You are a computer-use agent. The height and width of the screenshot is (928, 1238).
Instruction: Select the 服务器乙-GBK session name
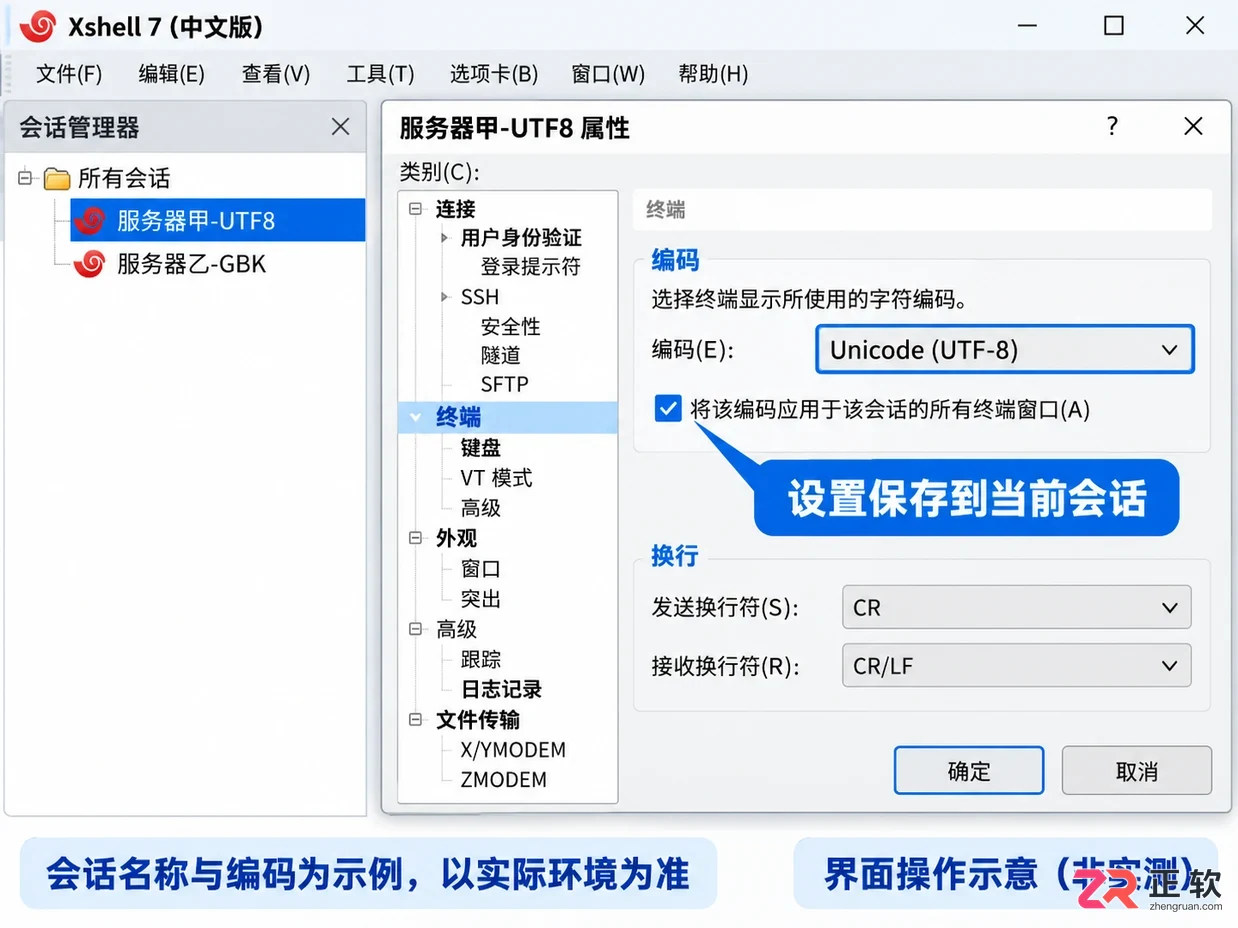click(x=192, y=264)
